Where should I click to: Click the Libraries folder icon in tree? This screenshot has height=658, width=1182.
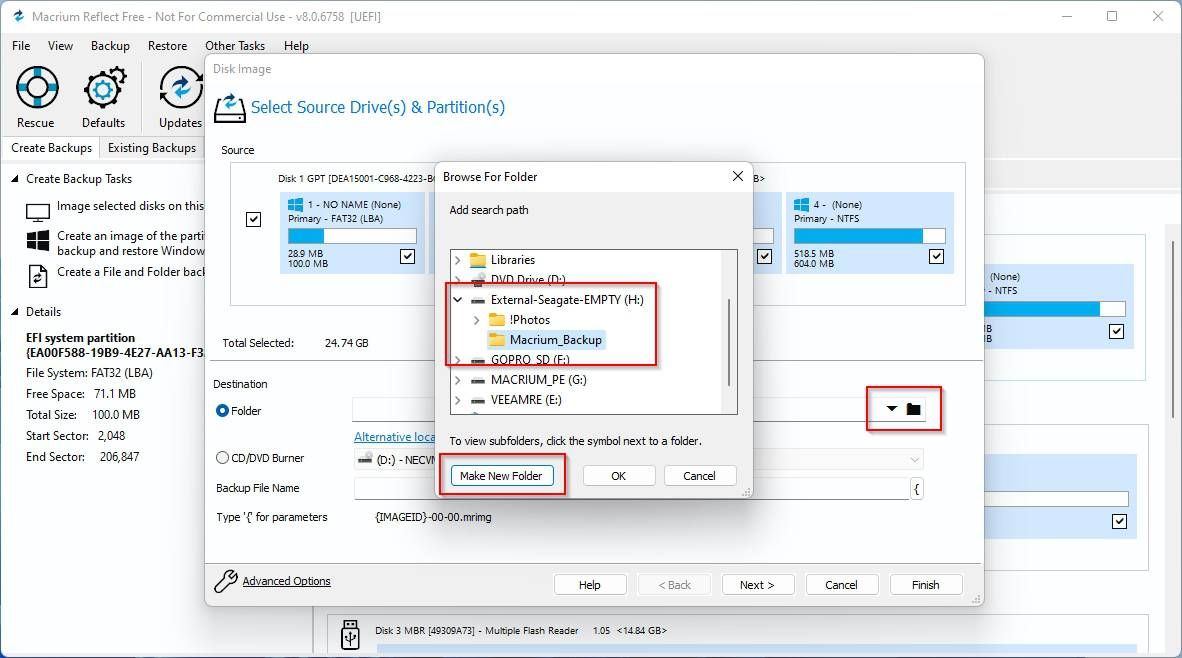tap(478, 260)
